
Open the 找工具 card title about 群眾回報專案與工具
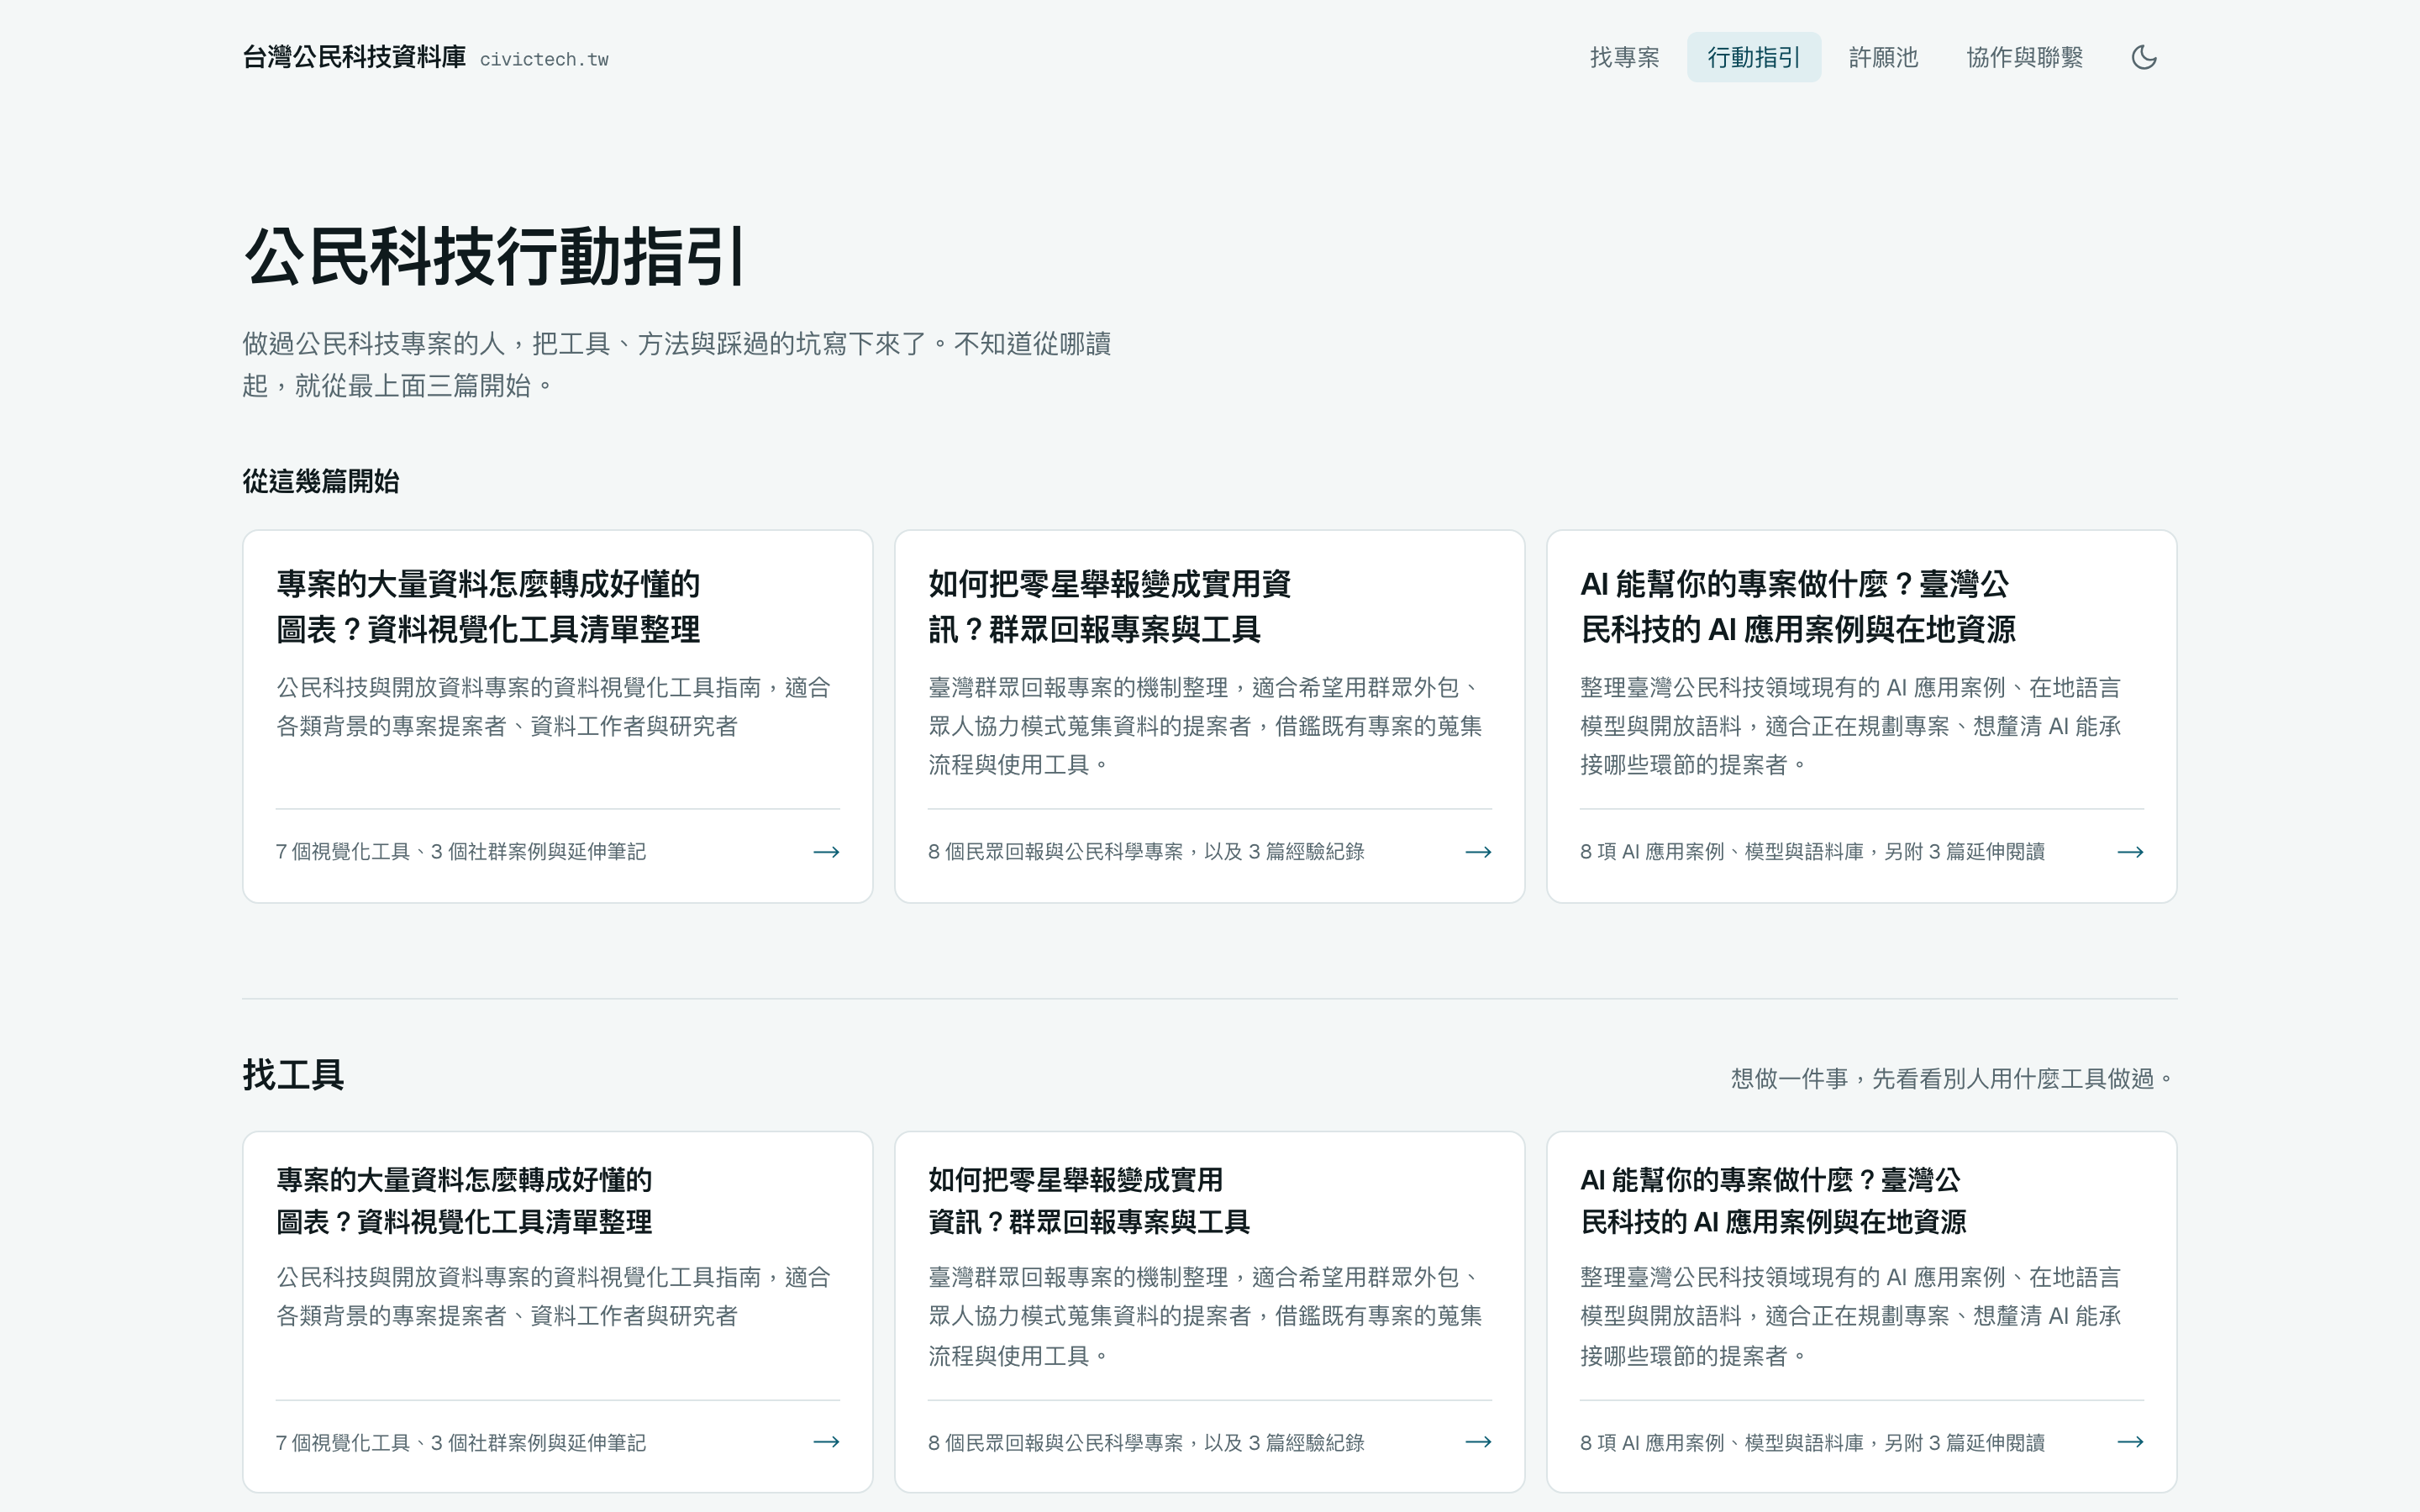pyautogui.click(x=1089, y=1200)
